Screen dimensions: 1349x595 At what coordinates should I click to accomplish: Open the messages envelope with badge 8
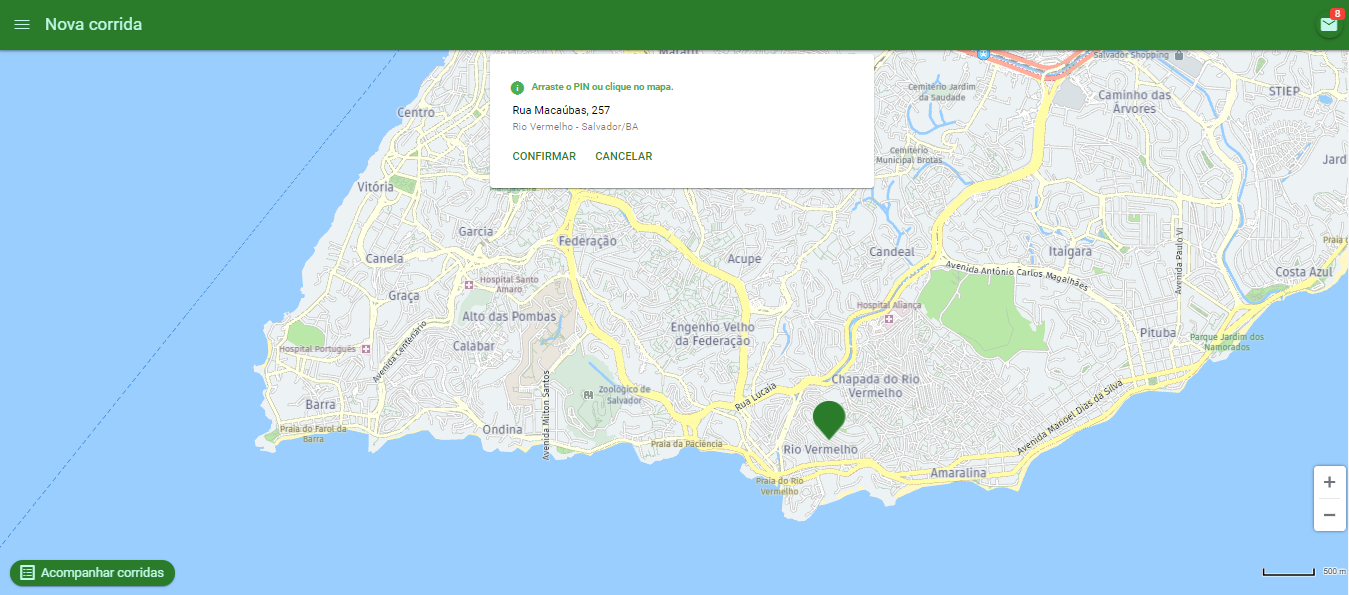point(1329,25)
